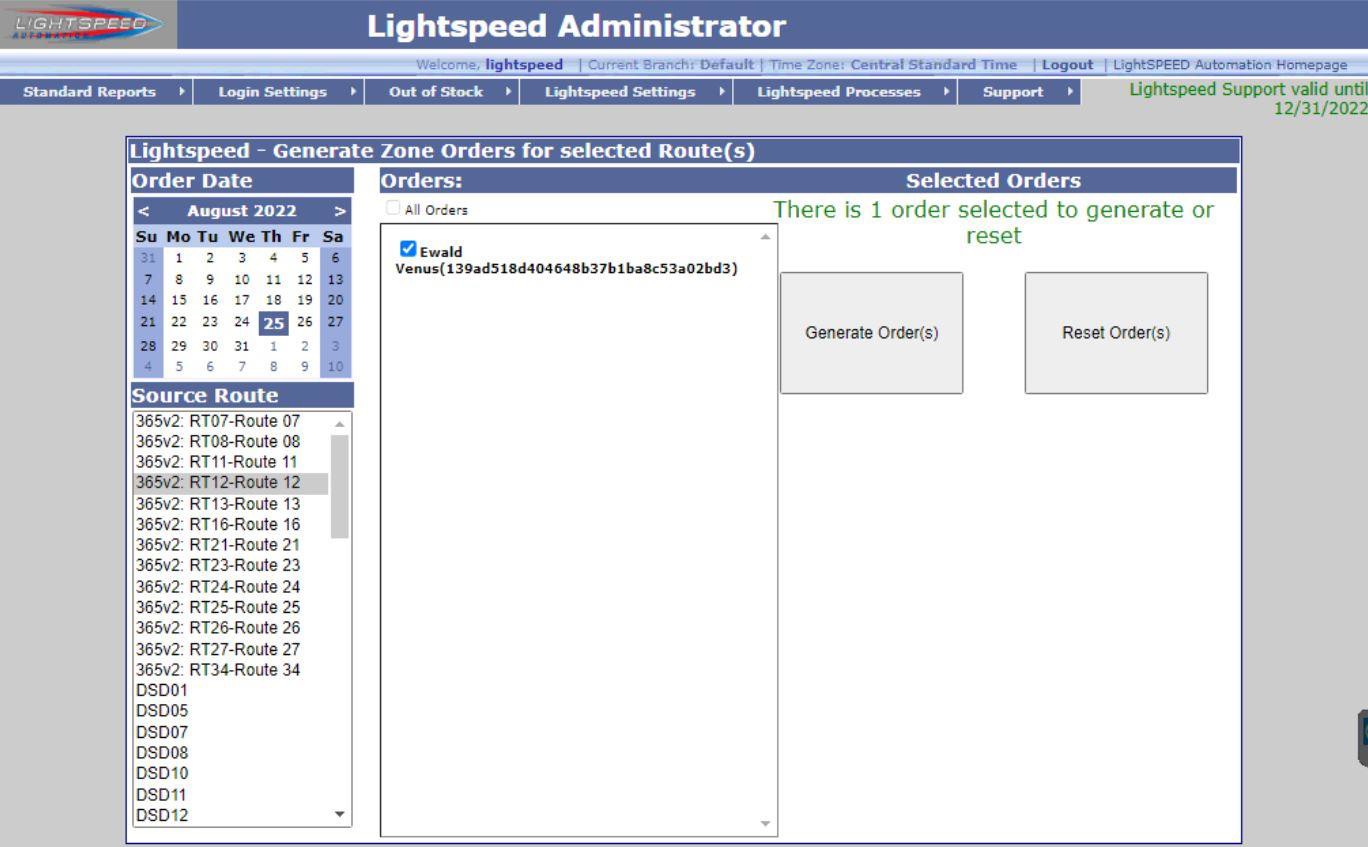This screenshot has height=847, width=1368.
Task: Open the Lightspeed Processes menu
Action: tap(847, 92)
